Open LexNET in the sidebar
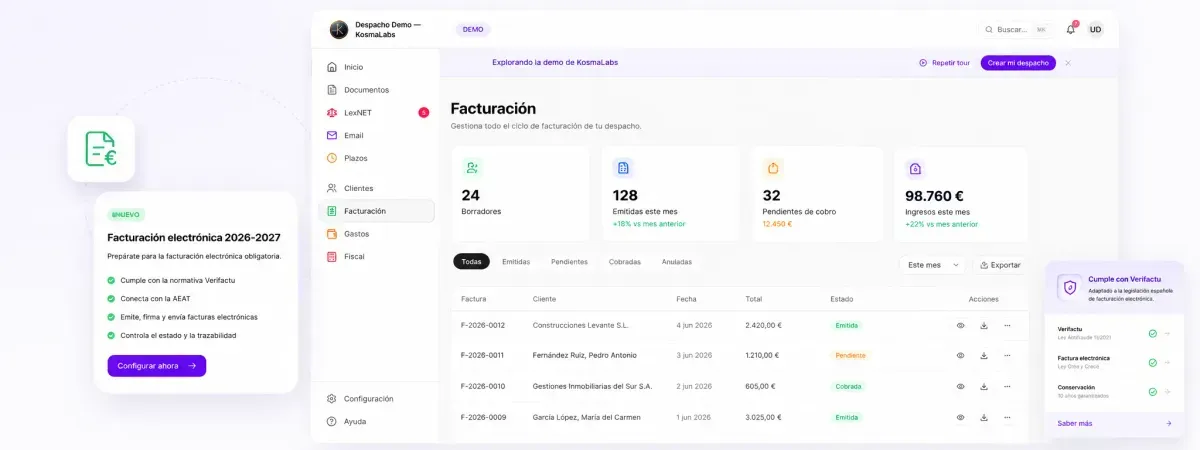 click(376, 112)
